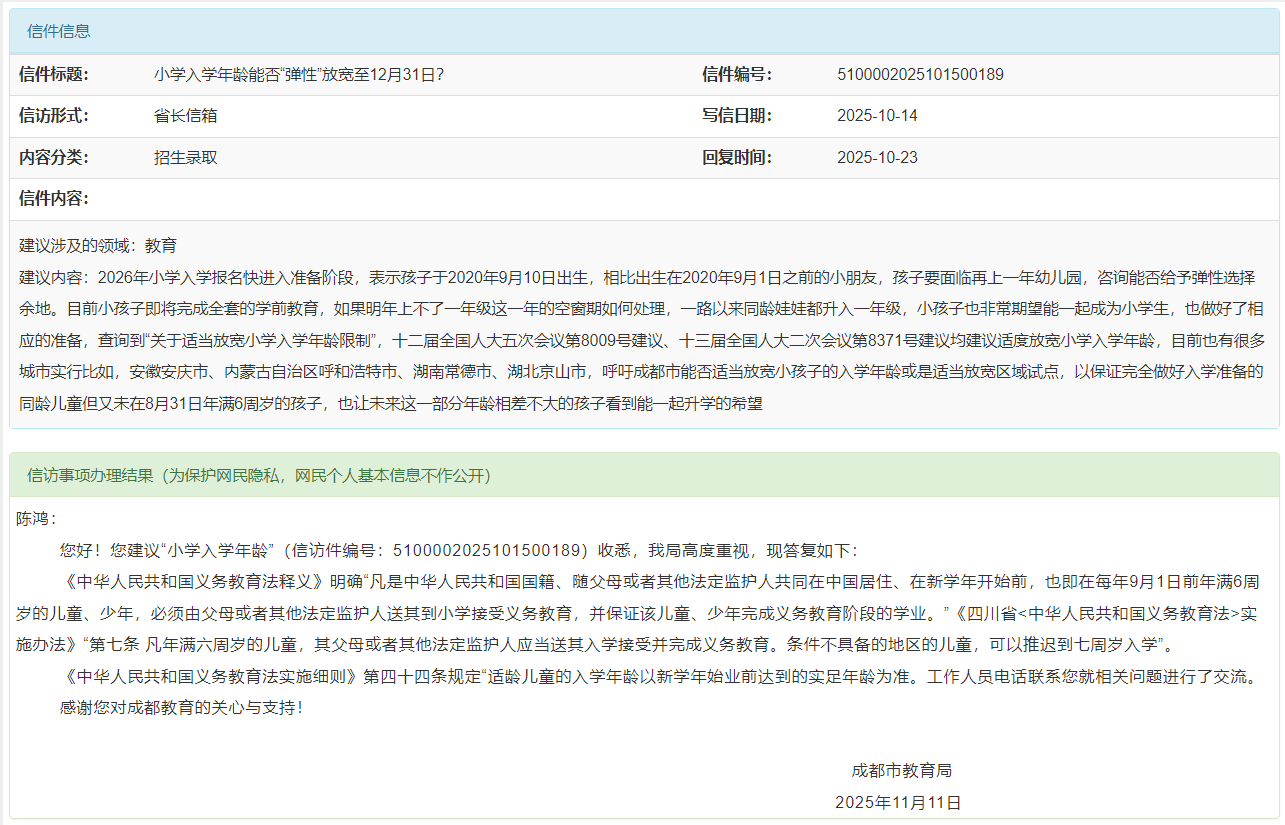
Task: Click the 信访形式 field label
Action: coord(54,115)
